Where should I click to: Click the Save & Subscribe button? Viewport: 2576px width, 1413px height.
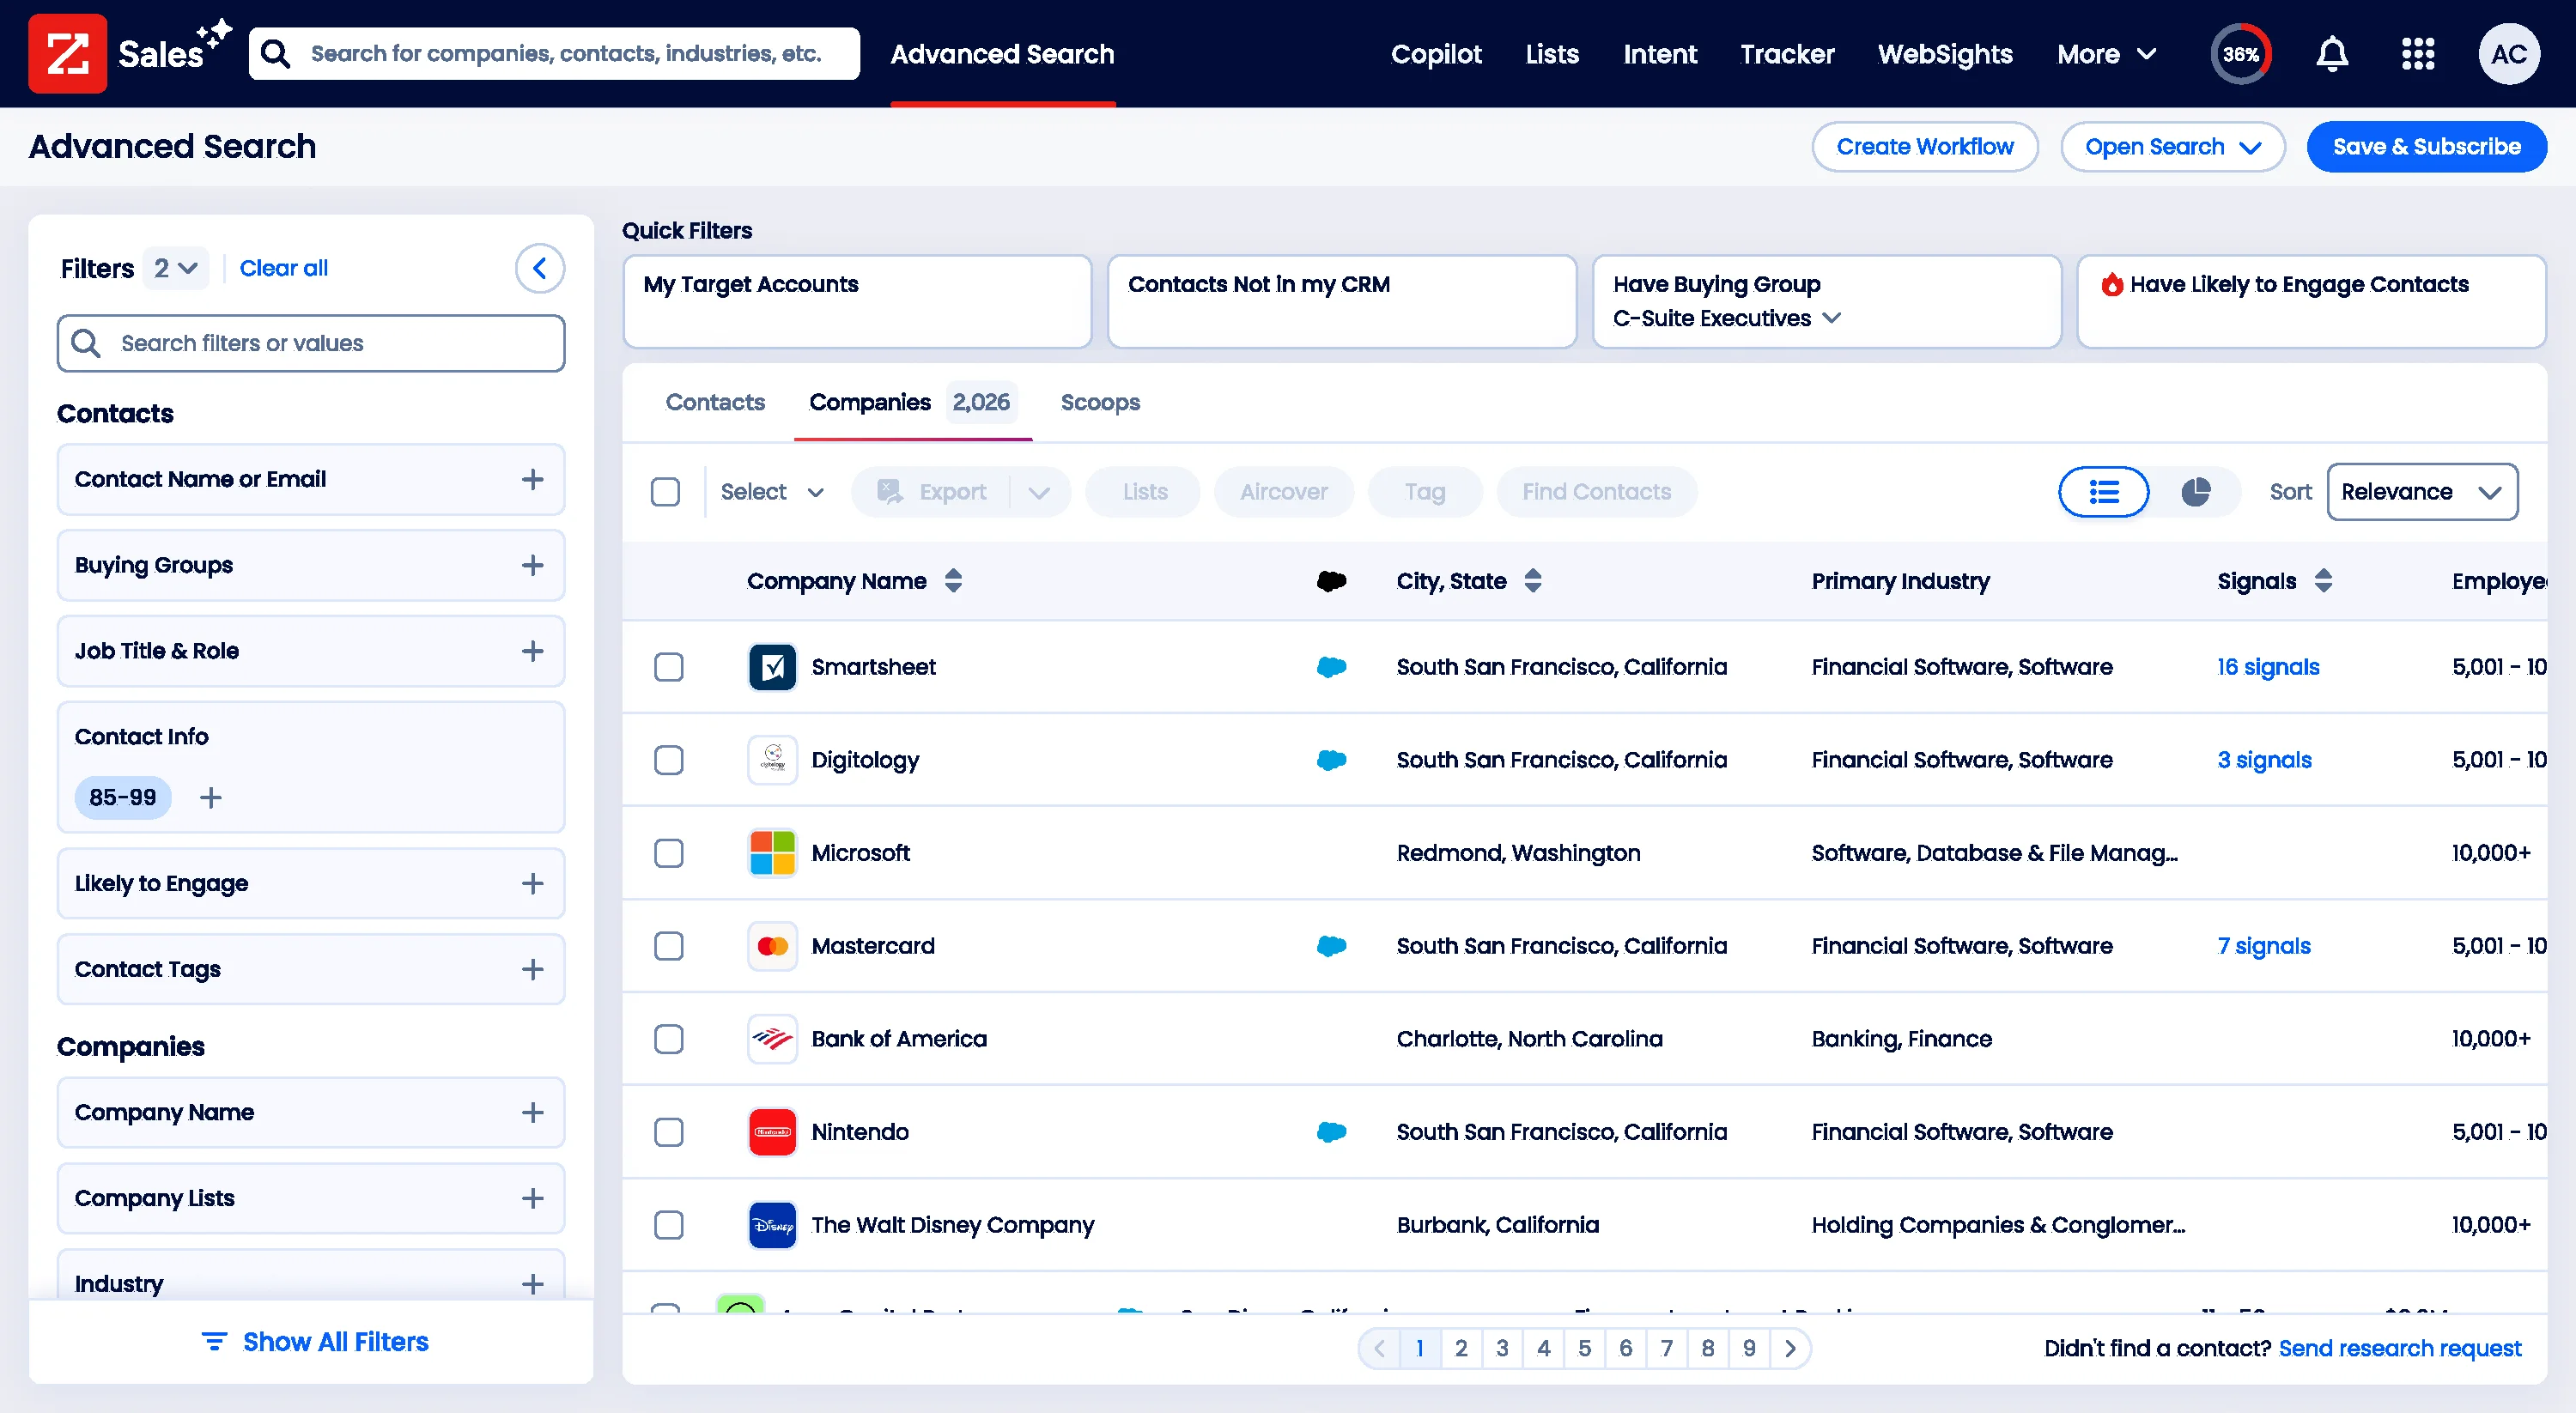pos(2426,146)
